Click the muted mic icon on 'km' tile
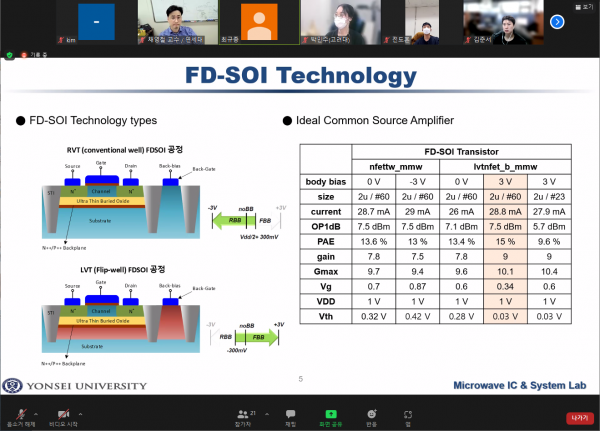Screen dimensions: 600x431 60,40
